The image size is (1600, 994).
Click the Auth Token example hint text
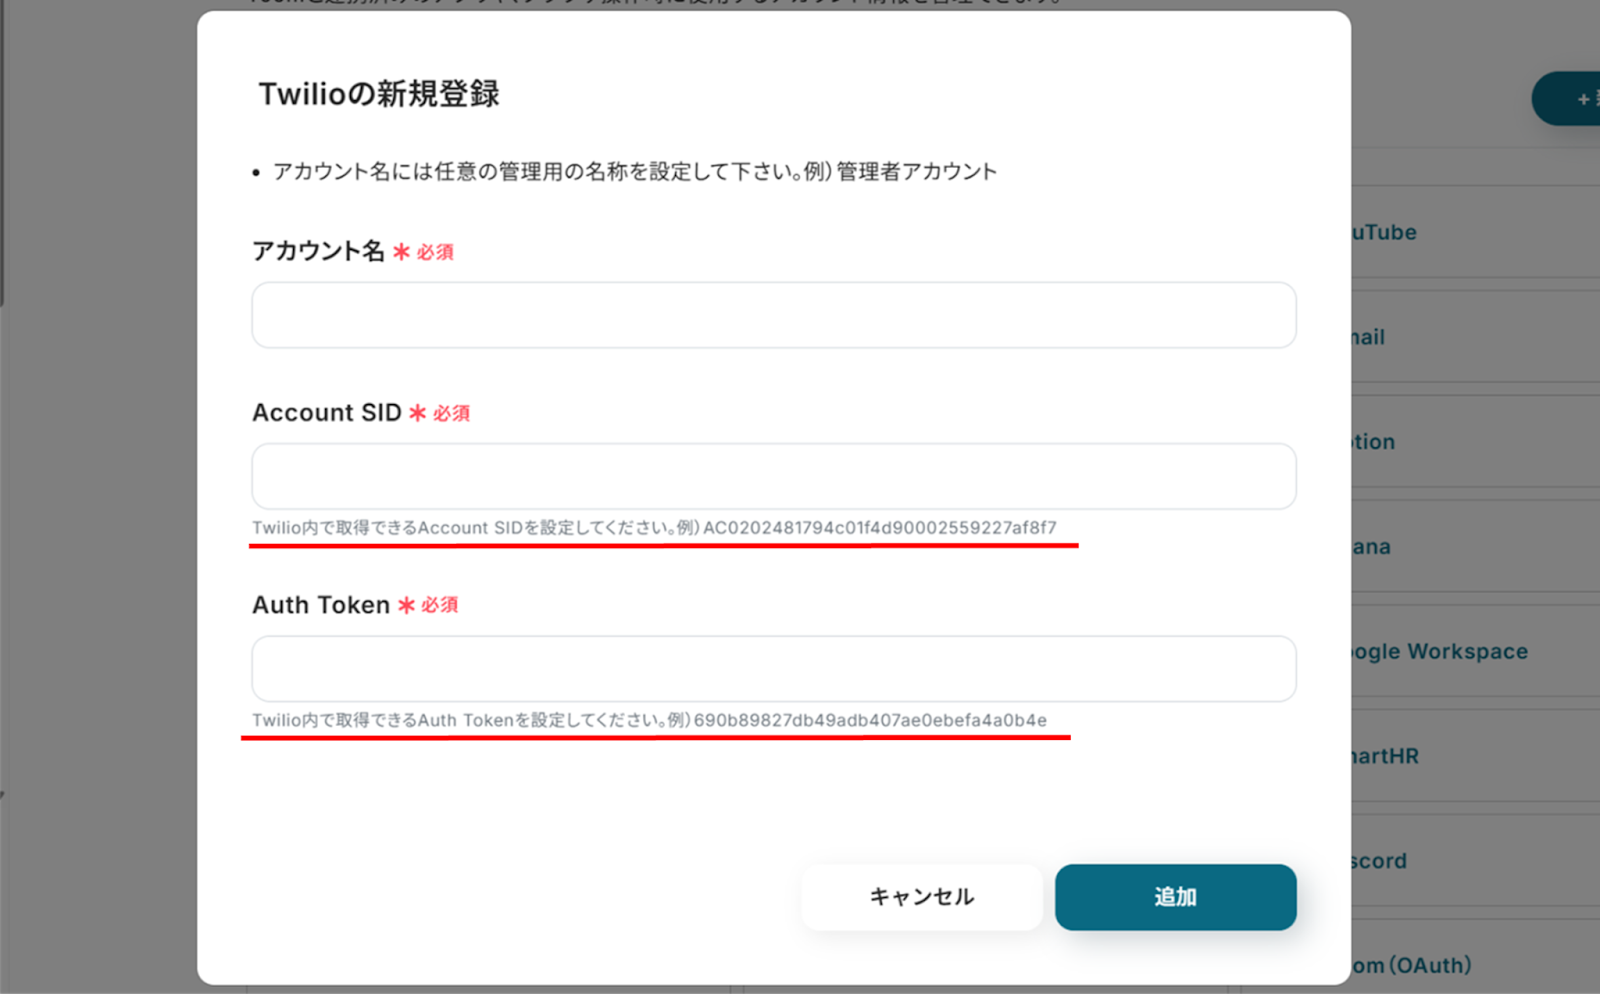pyautogui.click(x=649, y=720)
